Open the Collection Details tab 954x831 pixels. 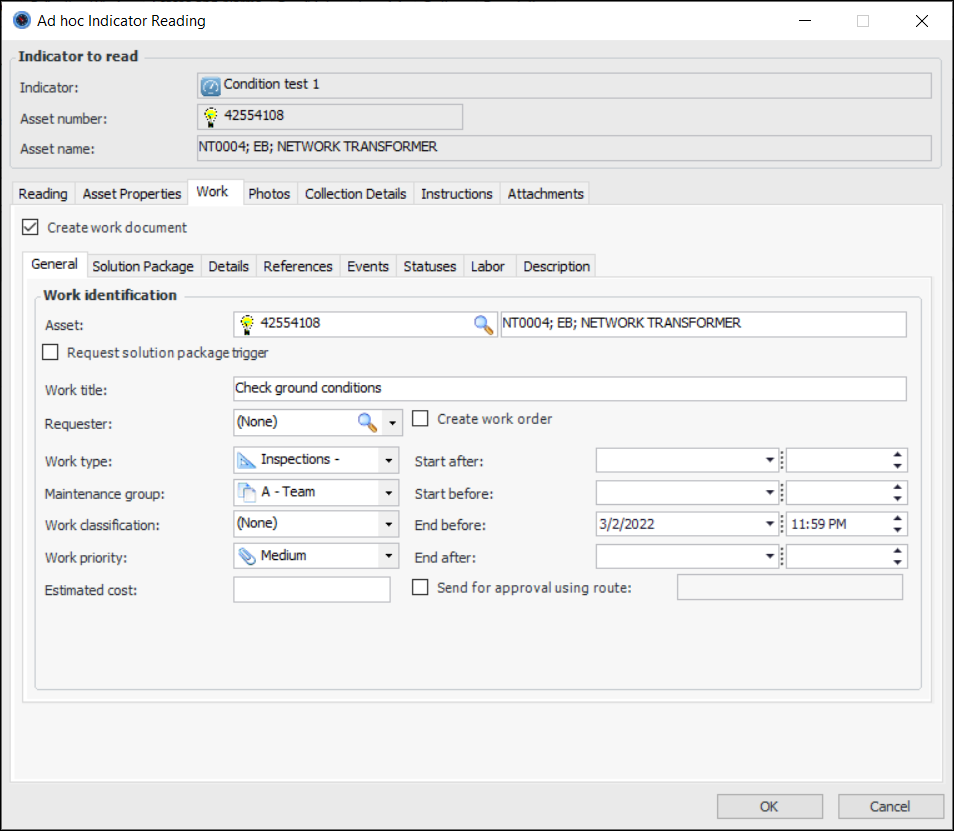coord(355,194)
